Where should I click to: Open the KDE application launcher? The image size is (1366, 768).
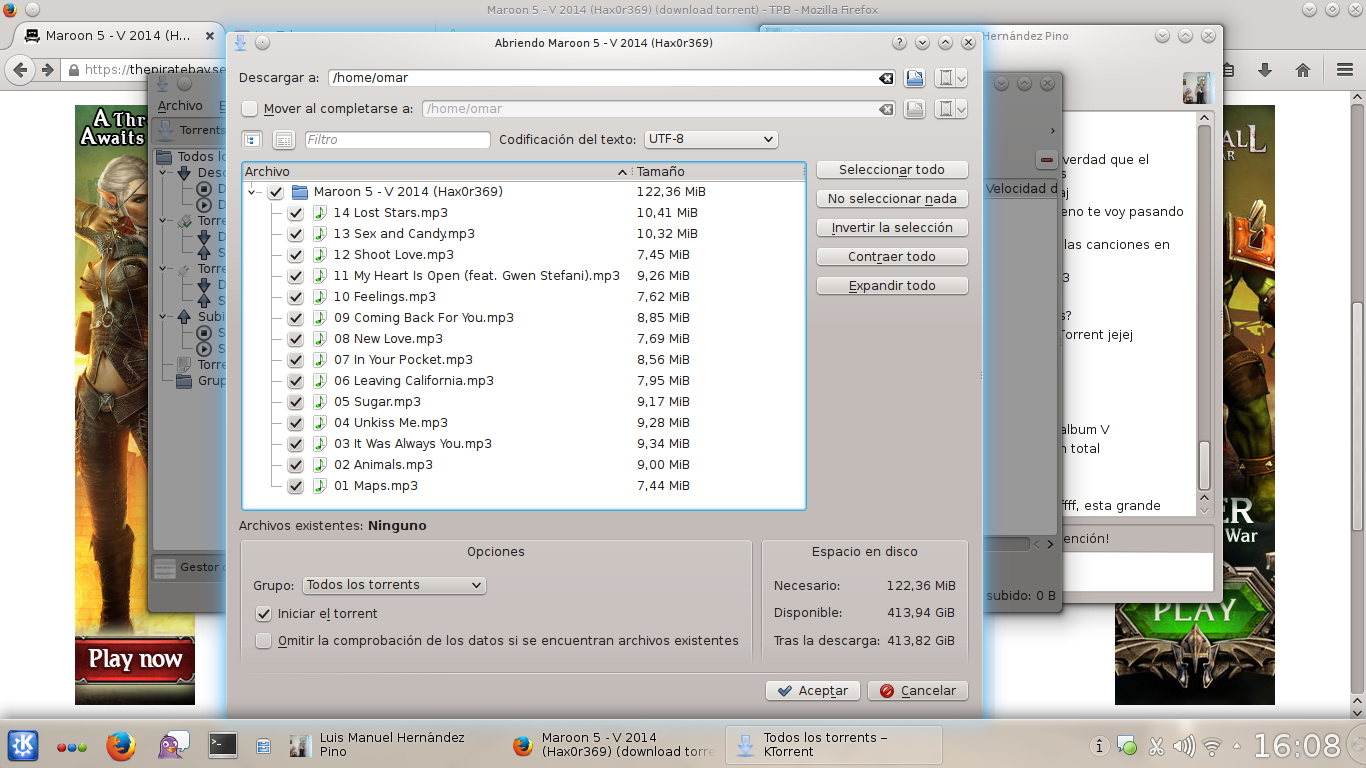[x=24, y=746]
